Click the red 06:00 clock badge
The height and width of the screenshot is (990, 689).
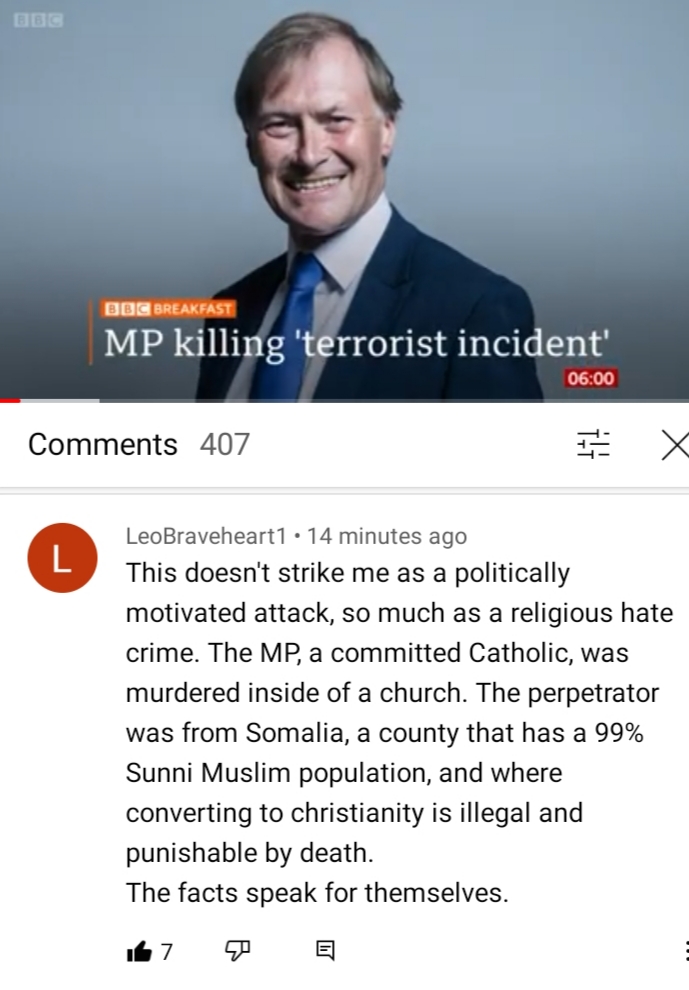coord(590,378)
